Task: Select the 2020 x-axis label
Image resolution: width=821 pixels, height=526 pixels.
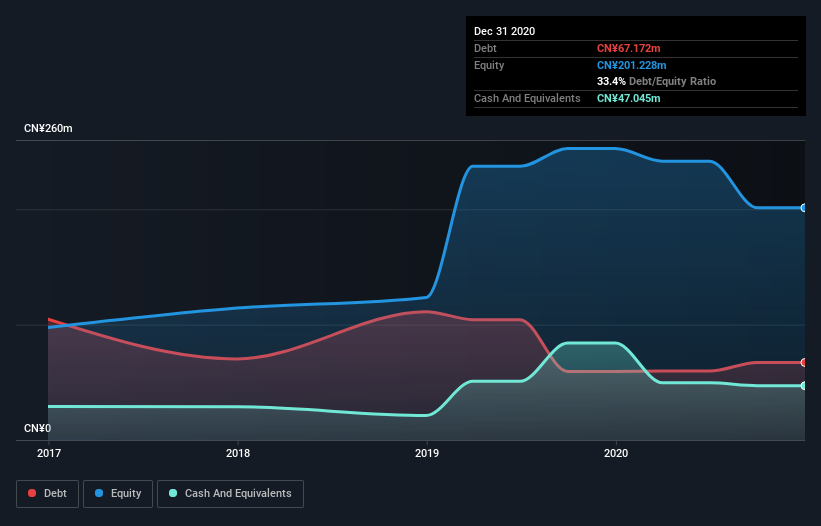Action: 616,453
